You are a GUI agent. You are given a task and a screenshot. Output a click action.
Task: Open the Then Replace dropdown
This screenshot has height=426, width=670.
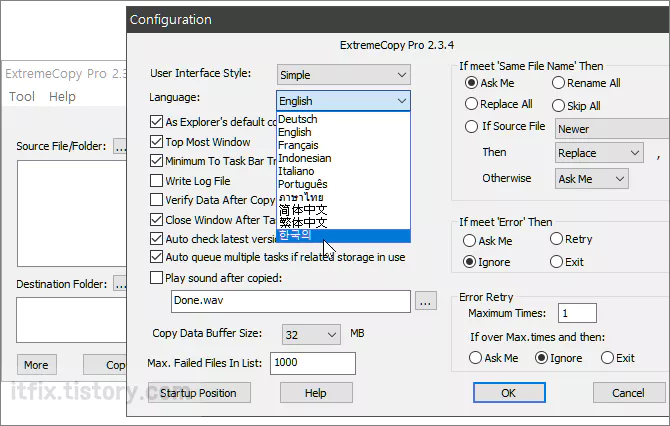(599, 153)
